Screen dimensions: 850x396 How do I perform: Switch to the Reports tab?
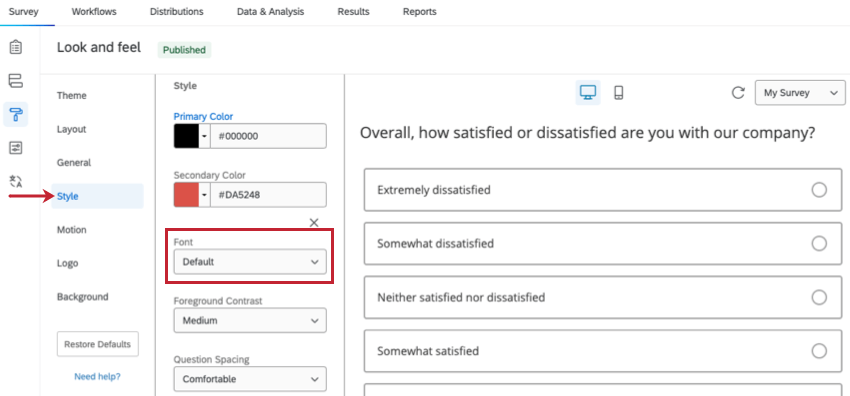[x=420, y=11]
